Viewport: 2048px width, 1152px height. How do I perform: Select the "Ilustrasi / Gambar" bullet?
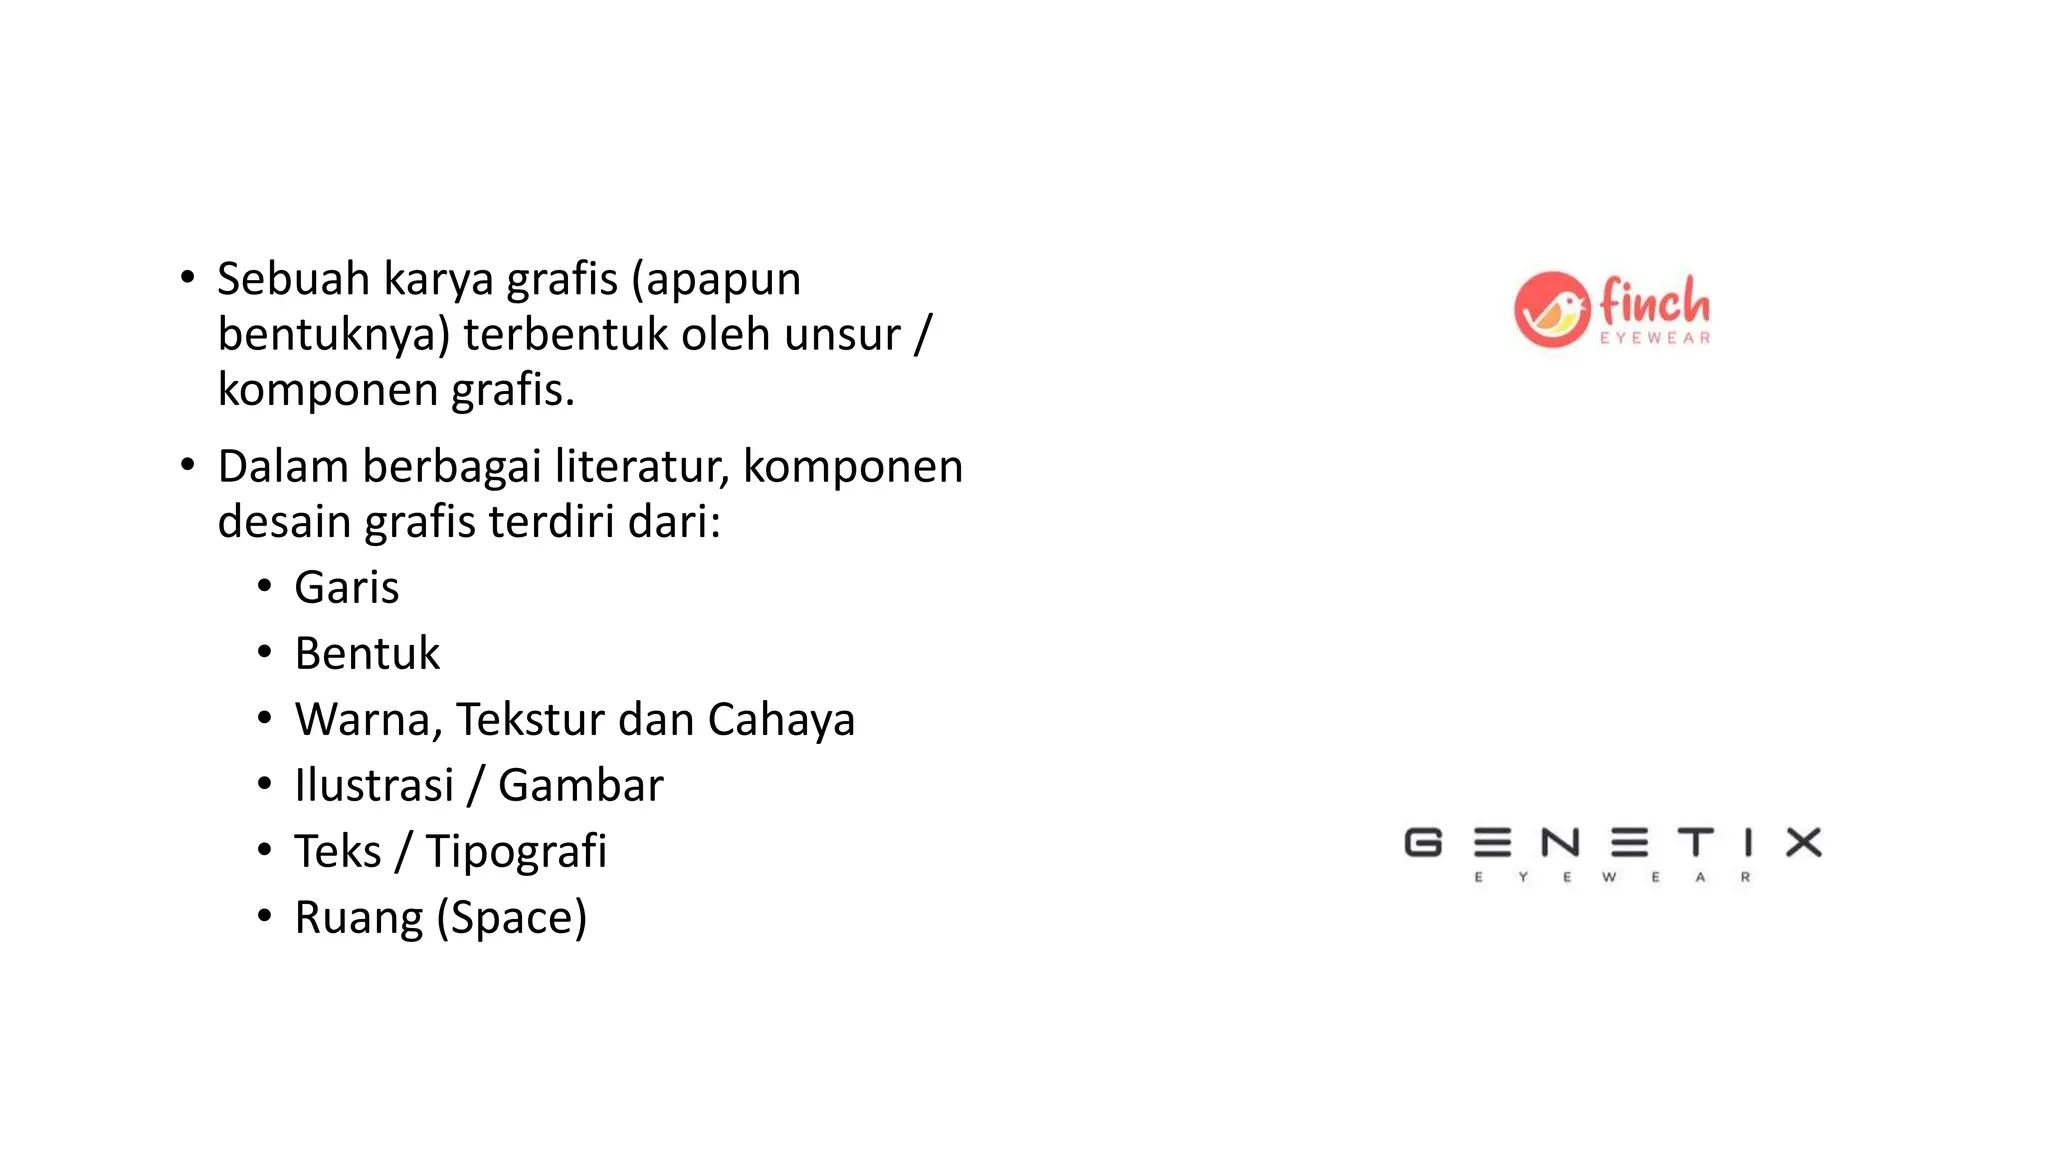[479, 785]
